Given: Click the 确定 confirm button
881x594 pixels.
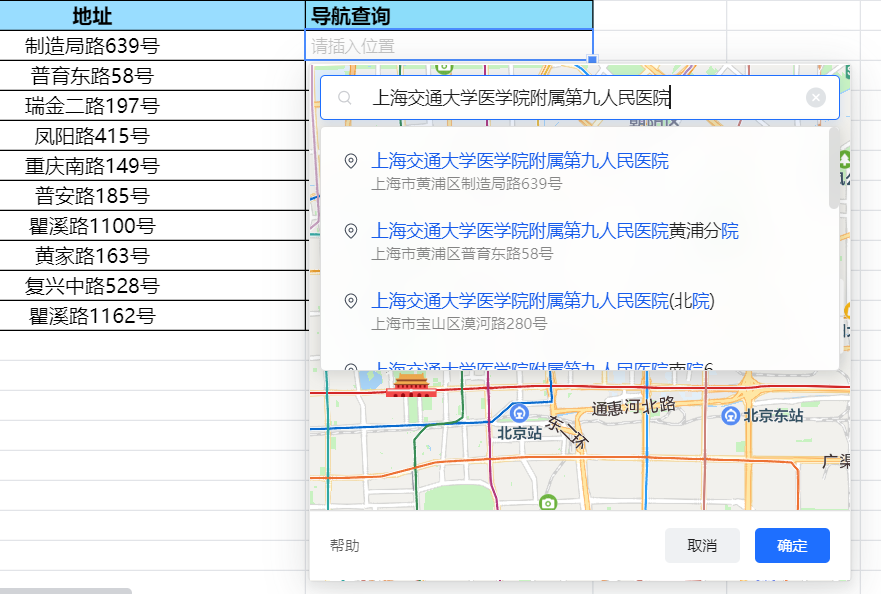Looking at the screenshot, I should [x=792, y=545].
